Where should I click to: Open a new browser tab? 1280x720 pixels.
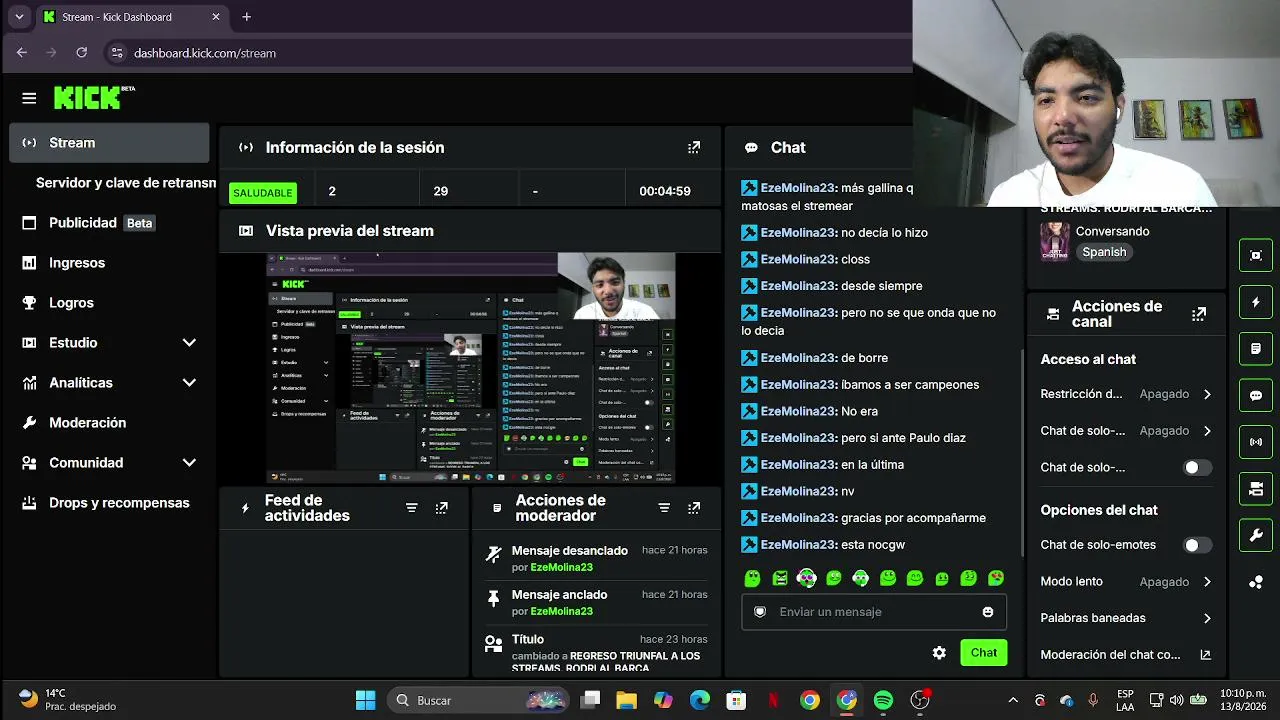tap(246, 17)
